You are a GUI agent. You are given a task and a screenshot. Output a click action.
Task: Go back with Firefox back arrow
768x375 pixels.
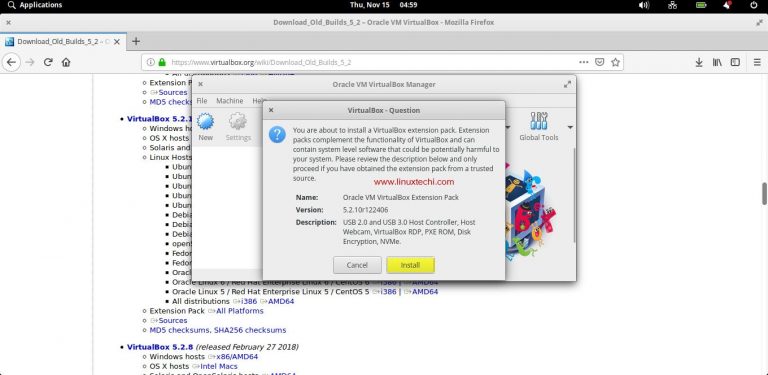pos(12,62)
